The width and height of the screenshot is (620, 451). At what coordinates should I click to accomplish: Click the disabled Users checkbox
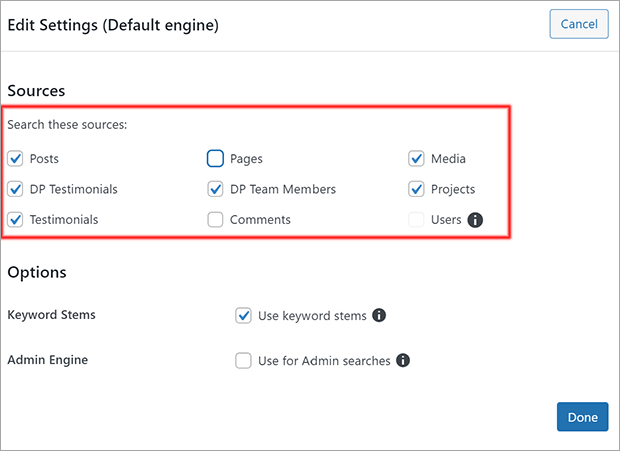416,219
